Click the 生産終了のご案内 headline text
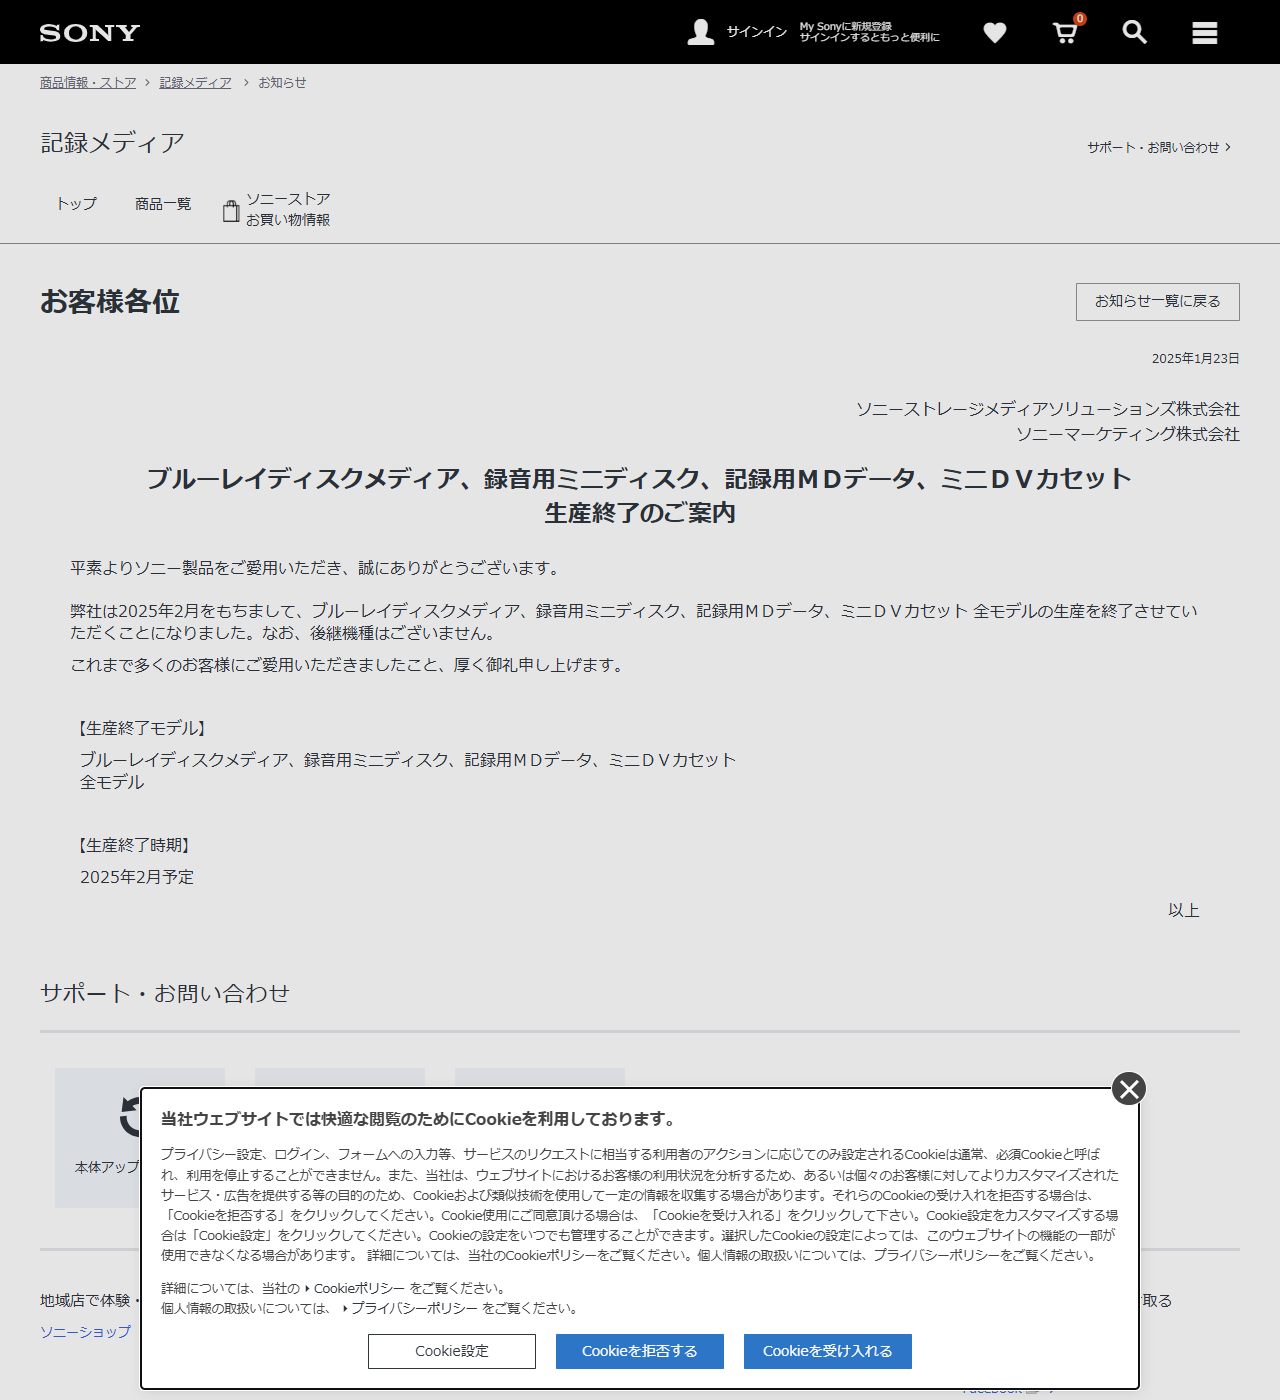This screenshot has height=1400, width=1280. 640,513
